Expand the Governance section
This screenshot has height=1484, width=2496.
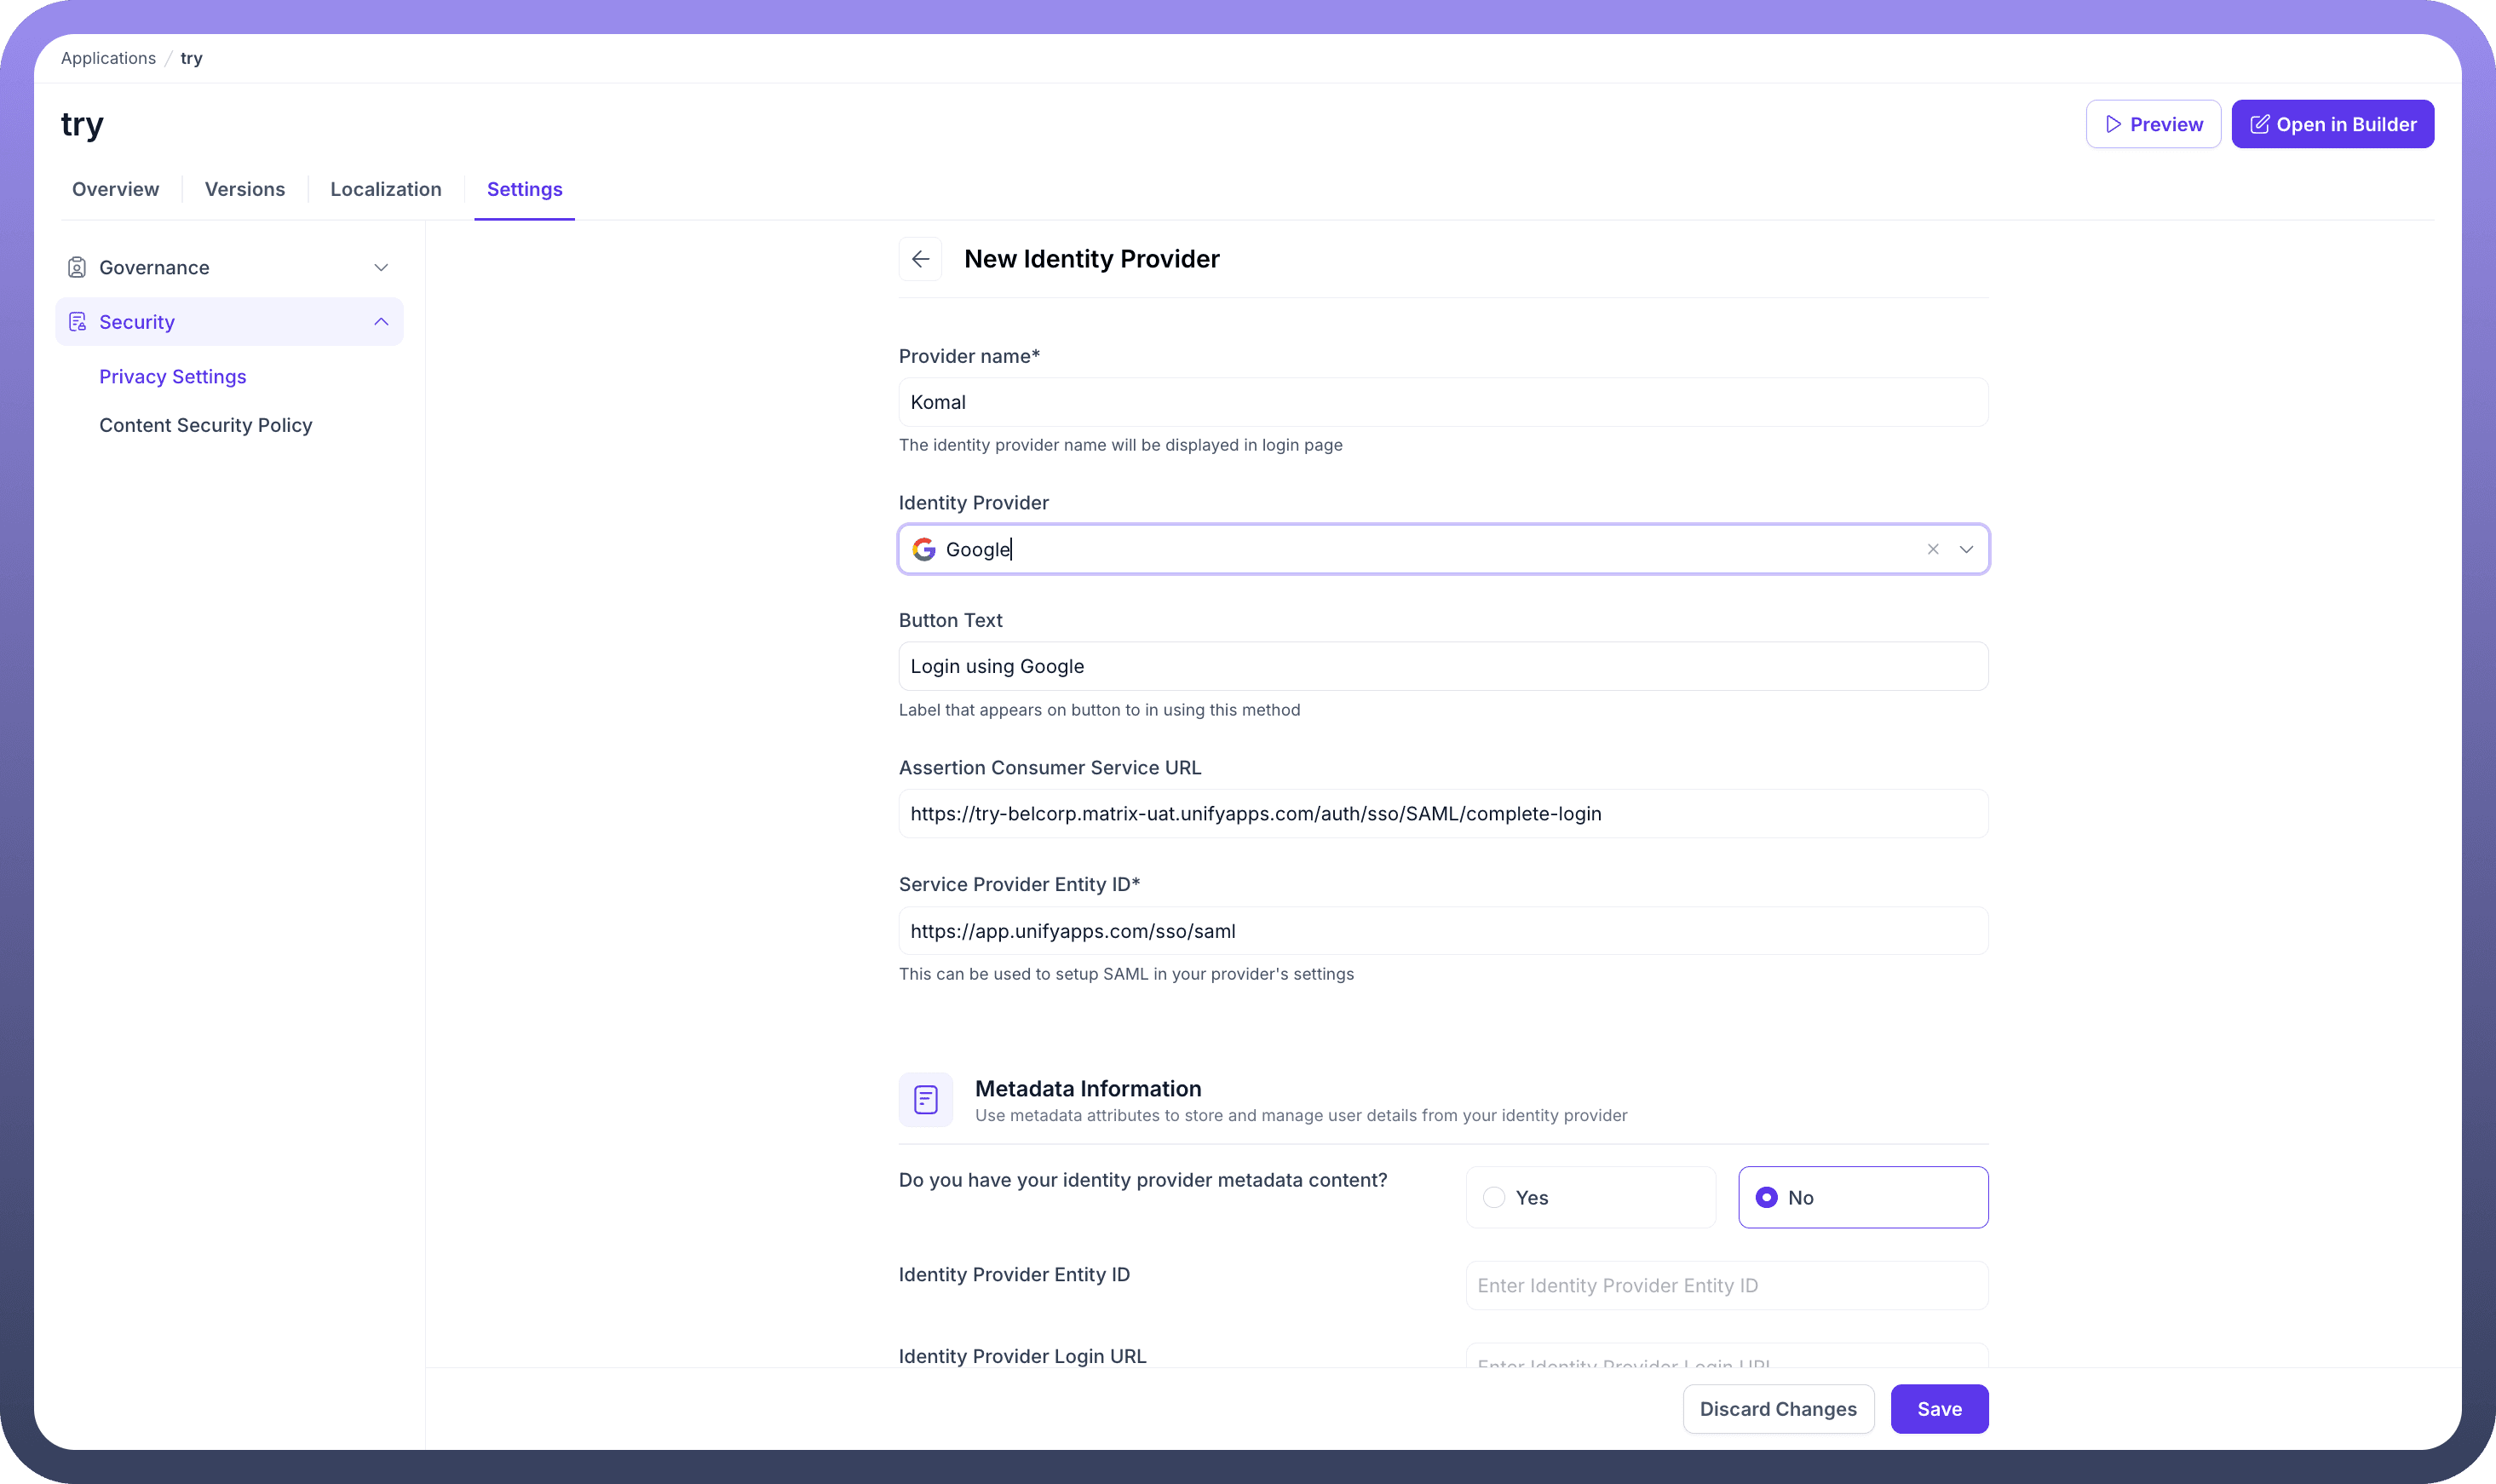[x=381, y=267]
